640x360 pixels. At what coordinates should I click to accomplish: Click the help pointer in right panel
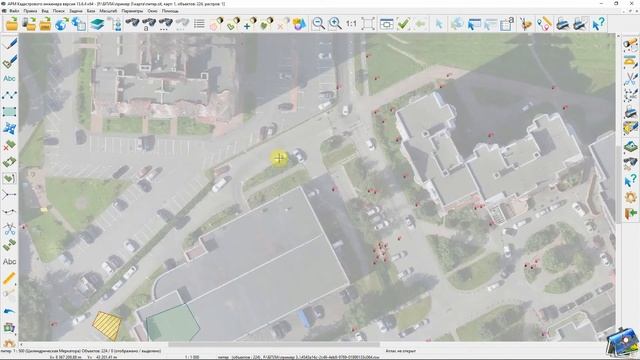tap(630, 180)
